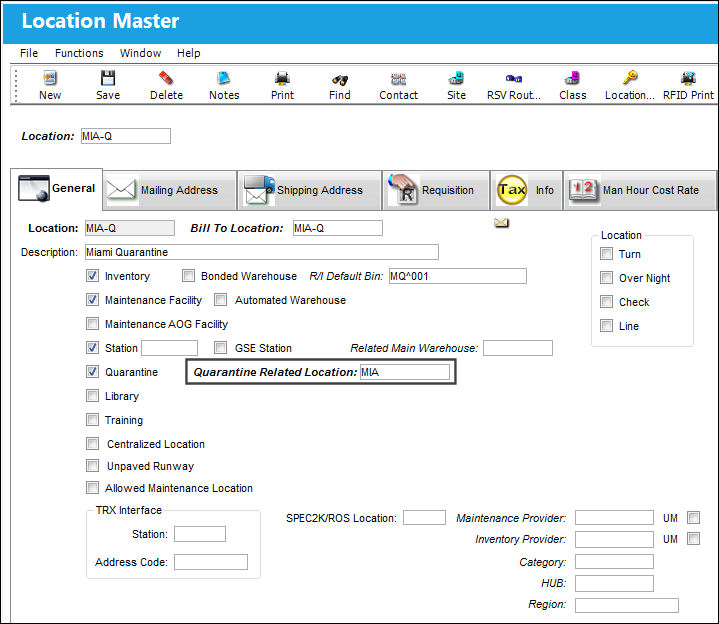Image resolution: width=719 pixels, height=624 pixels.
Task: Switch to the General tab
Action: pos(56,189)
